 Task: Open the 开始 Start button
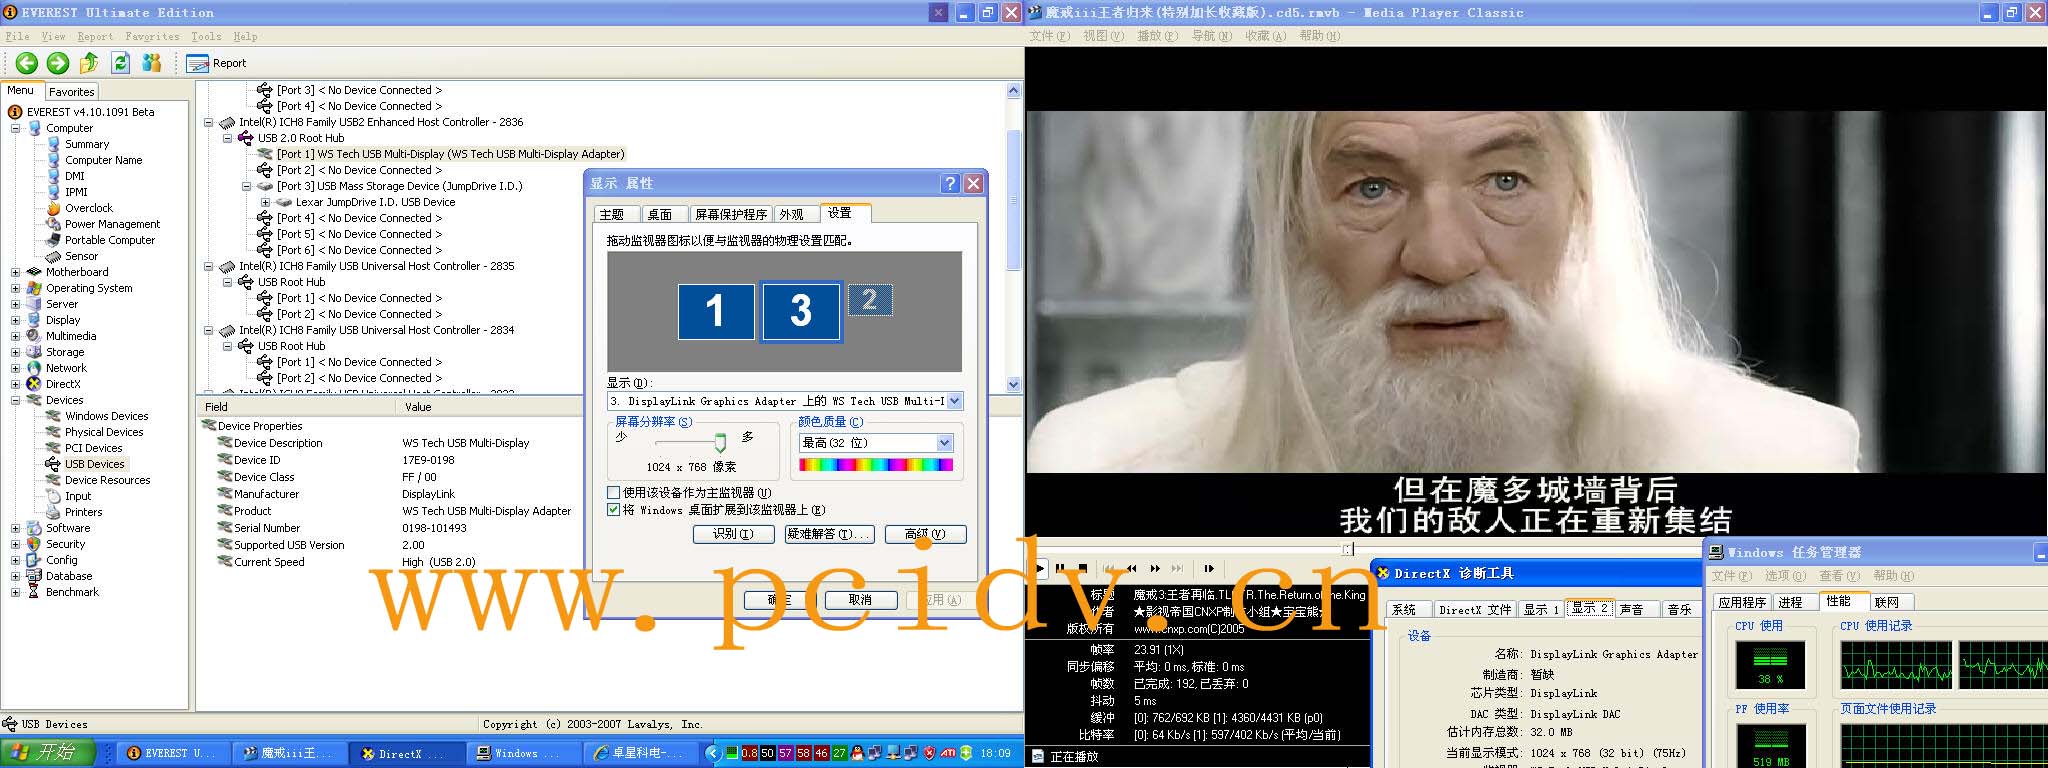point(48,753)
